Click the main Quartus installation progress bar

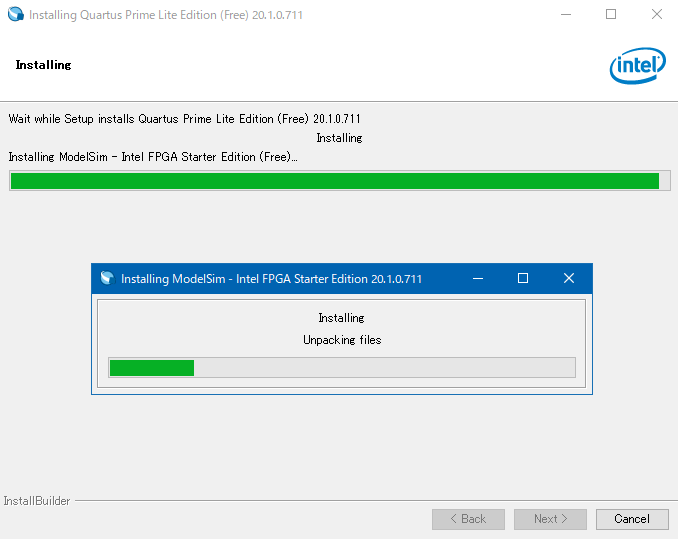338,181
